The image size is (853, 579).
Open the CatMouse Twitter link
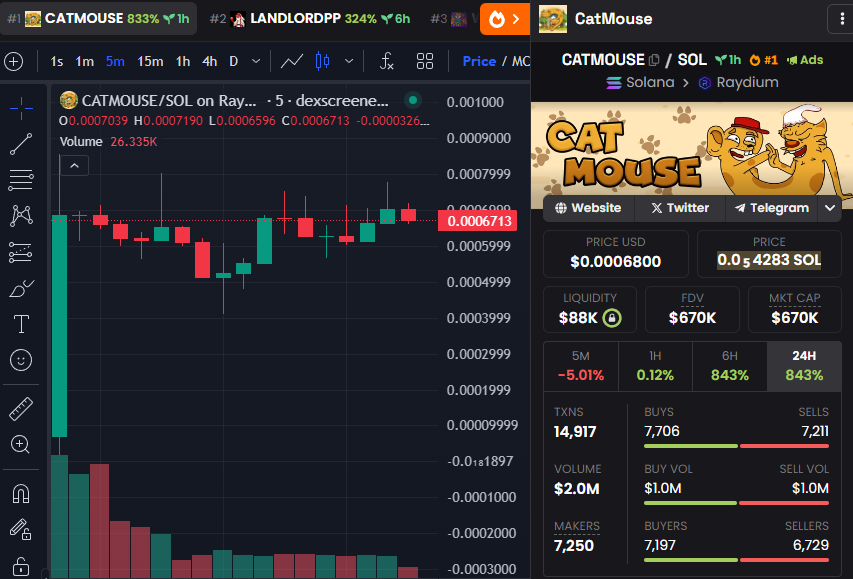(680, 208)
